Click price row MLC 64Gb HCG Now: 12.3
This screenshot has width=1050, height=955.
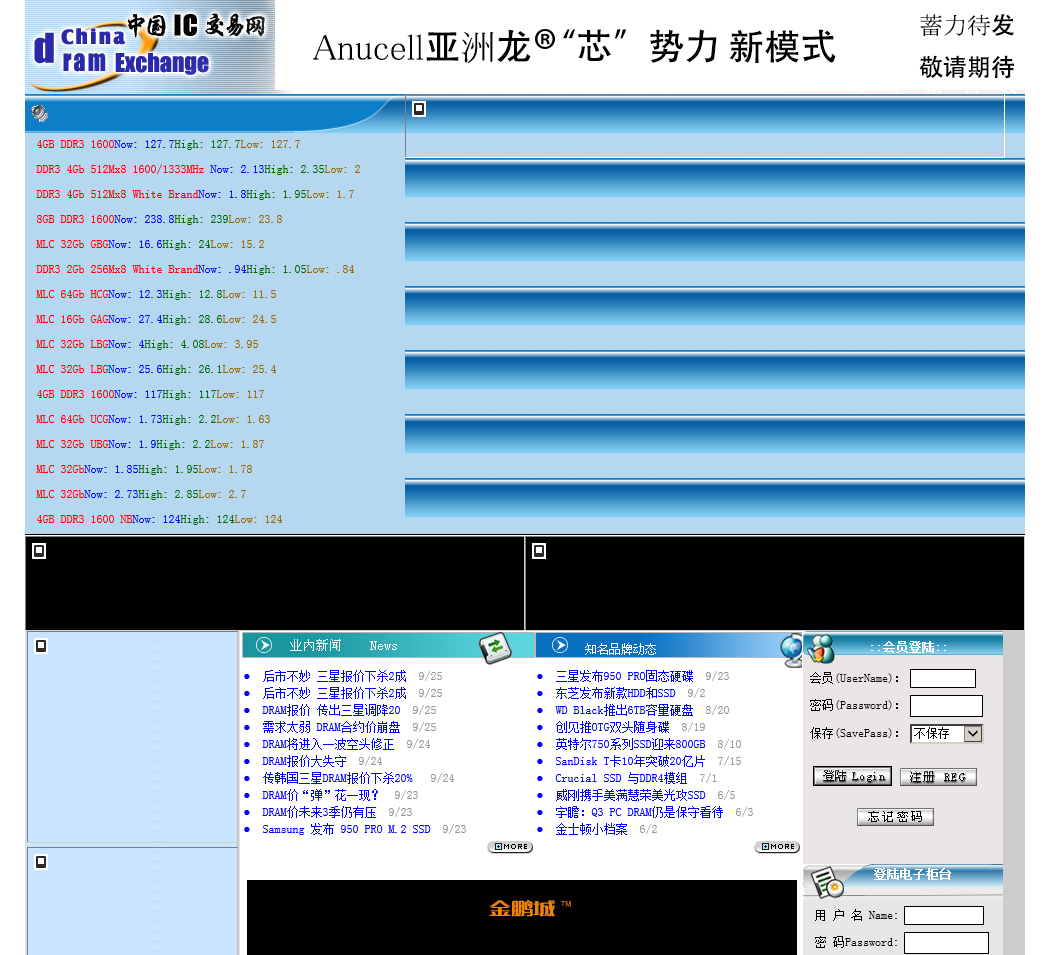[156, 294]
